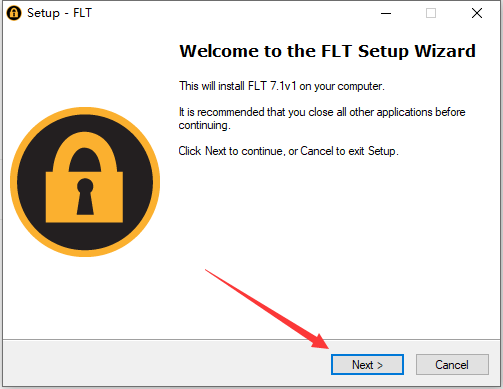Image resolution: width=503 pixels, height=389 pixels.
Task: Click the "Welcome to the FLT Setup Wizard" heading
Action: (x=327, y=51)
